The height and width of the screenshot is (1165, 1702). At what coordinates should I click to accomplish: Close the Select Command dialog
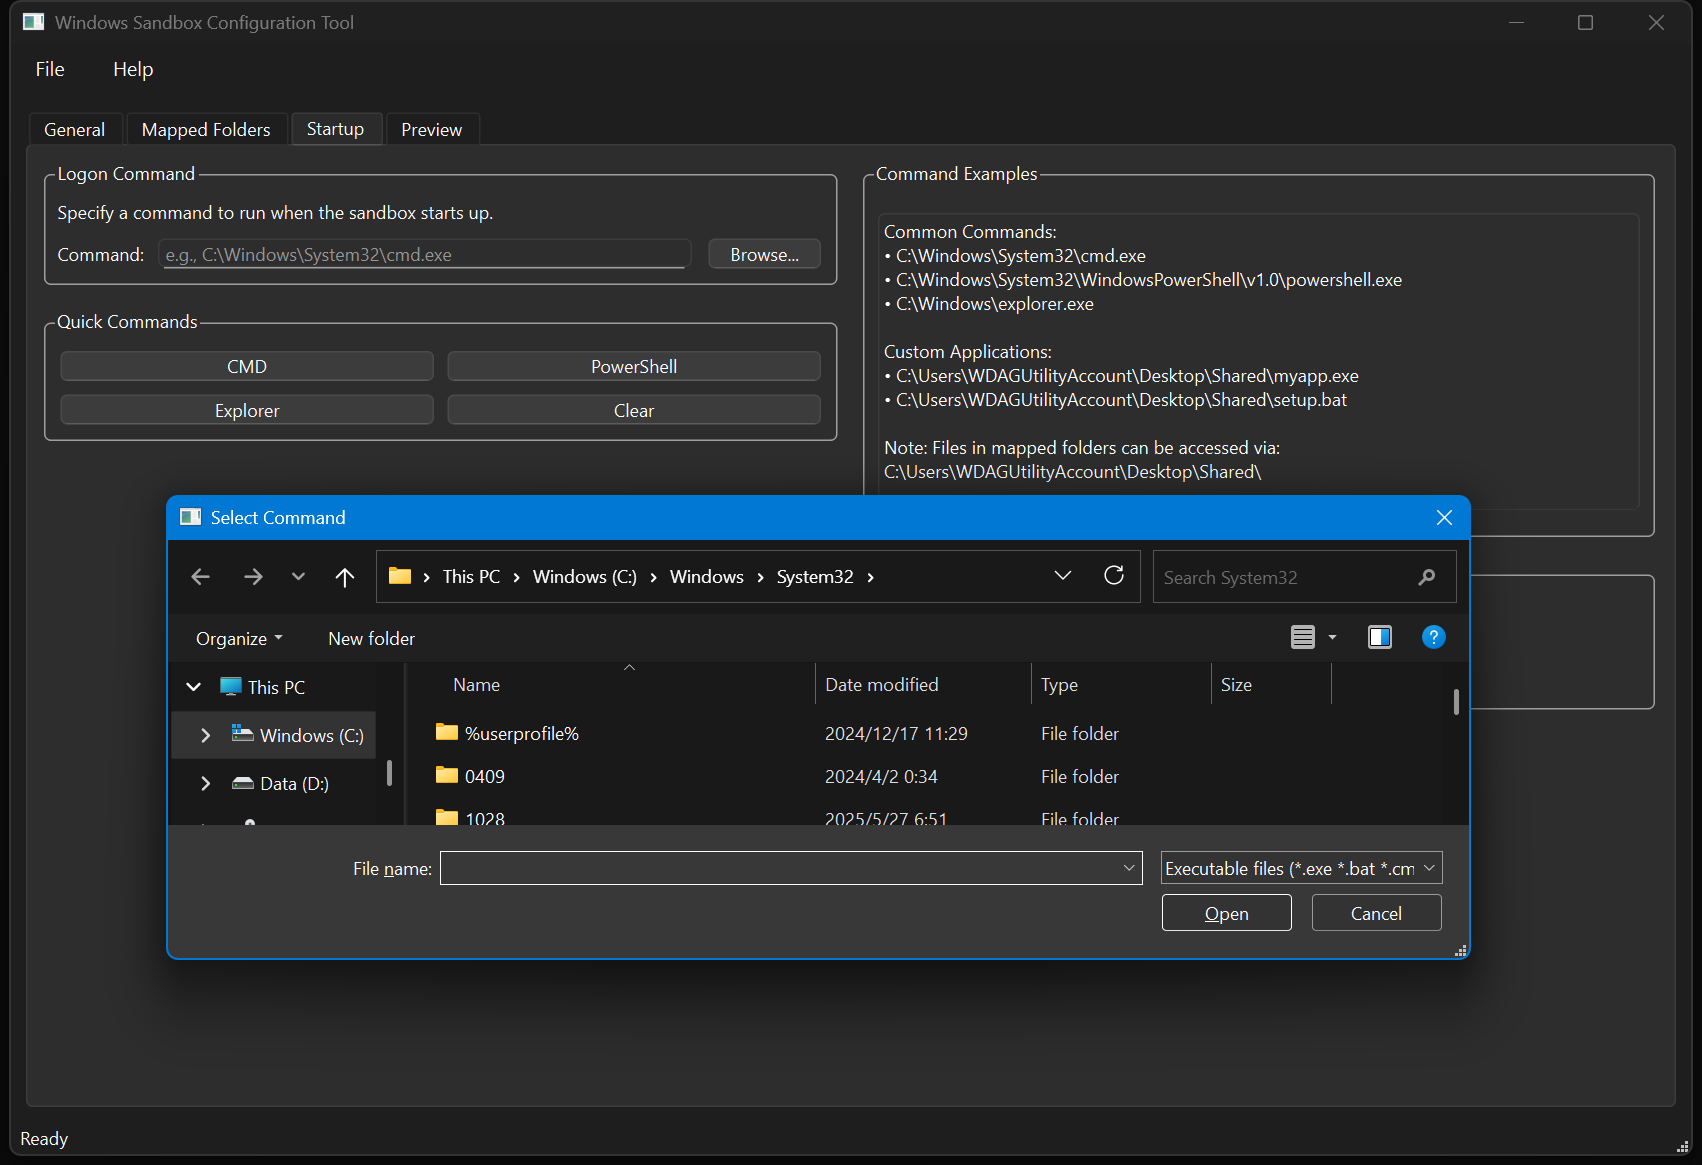click(1444, 517)
